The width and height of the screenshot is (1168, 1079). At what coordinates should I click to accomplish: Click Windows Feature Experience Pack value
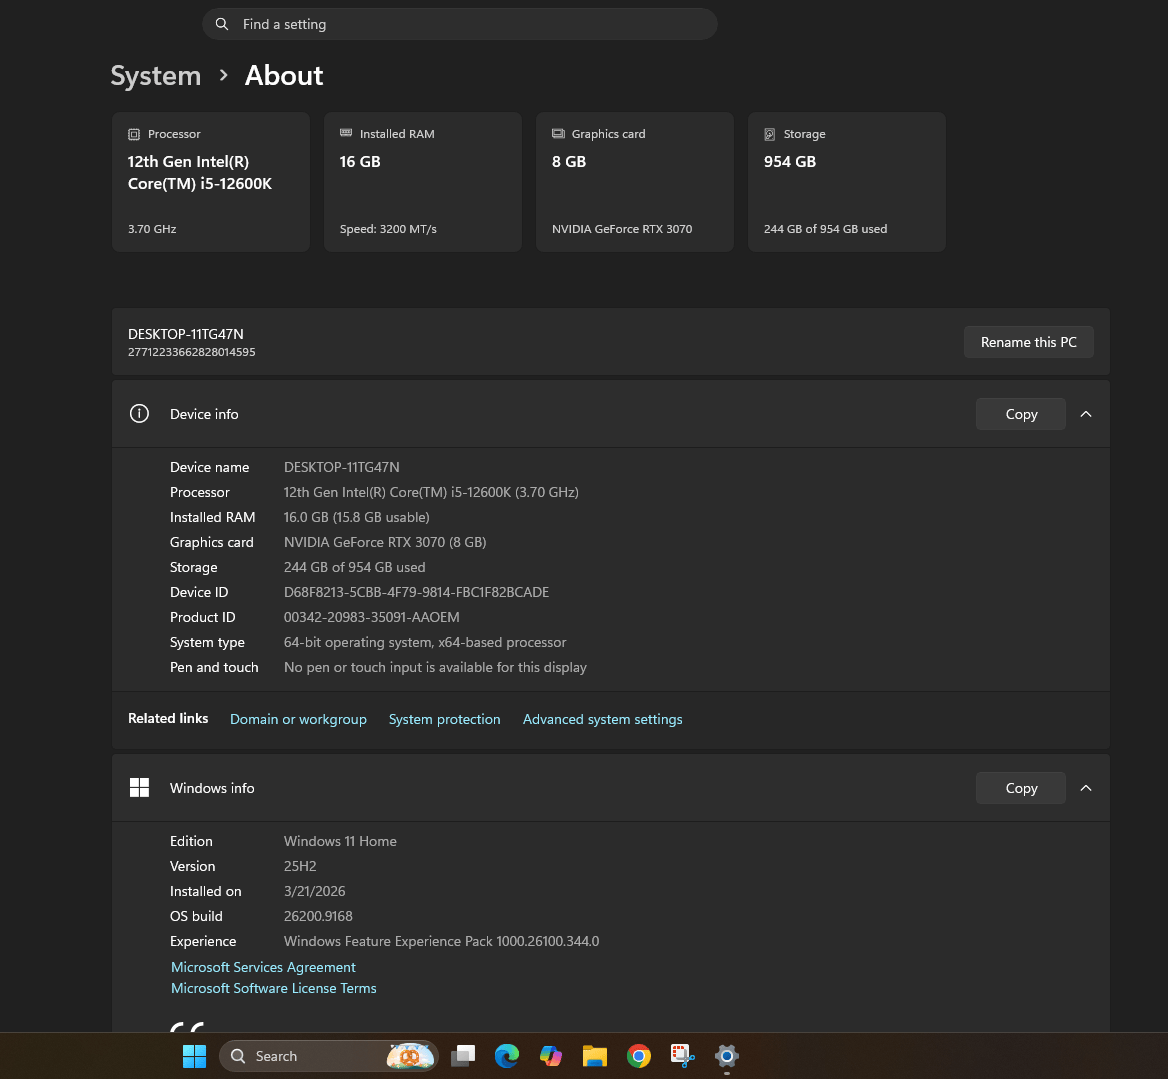click(x=442, y=941)
